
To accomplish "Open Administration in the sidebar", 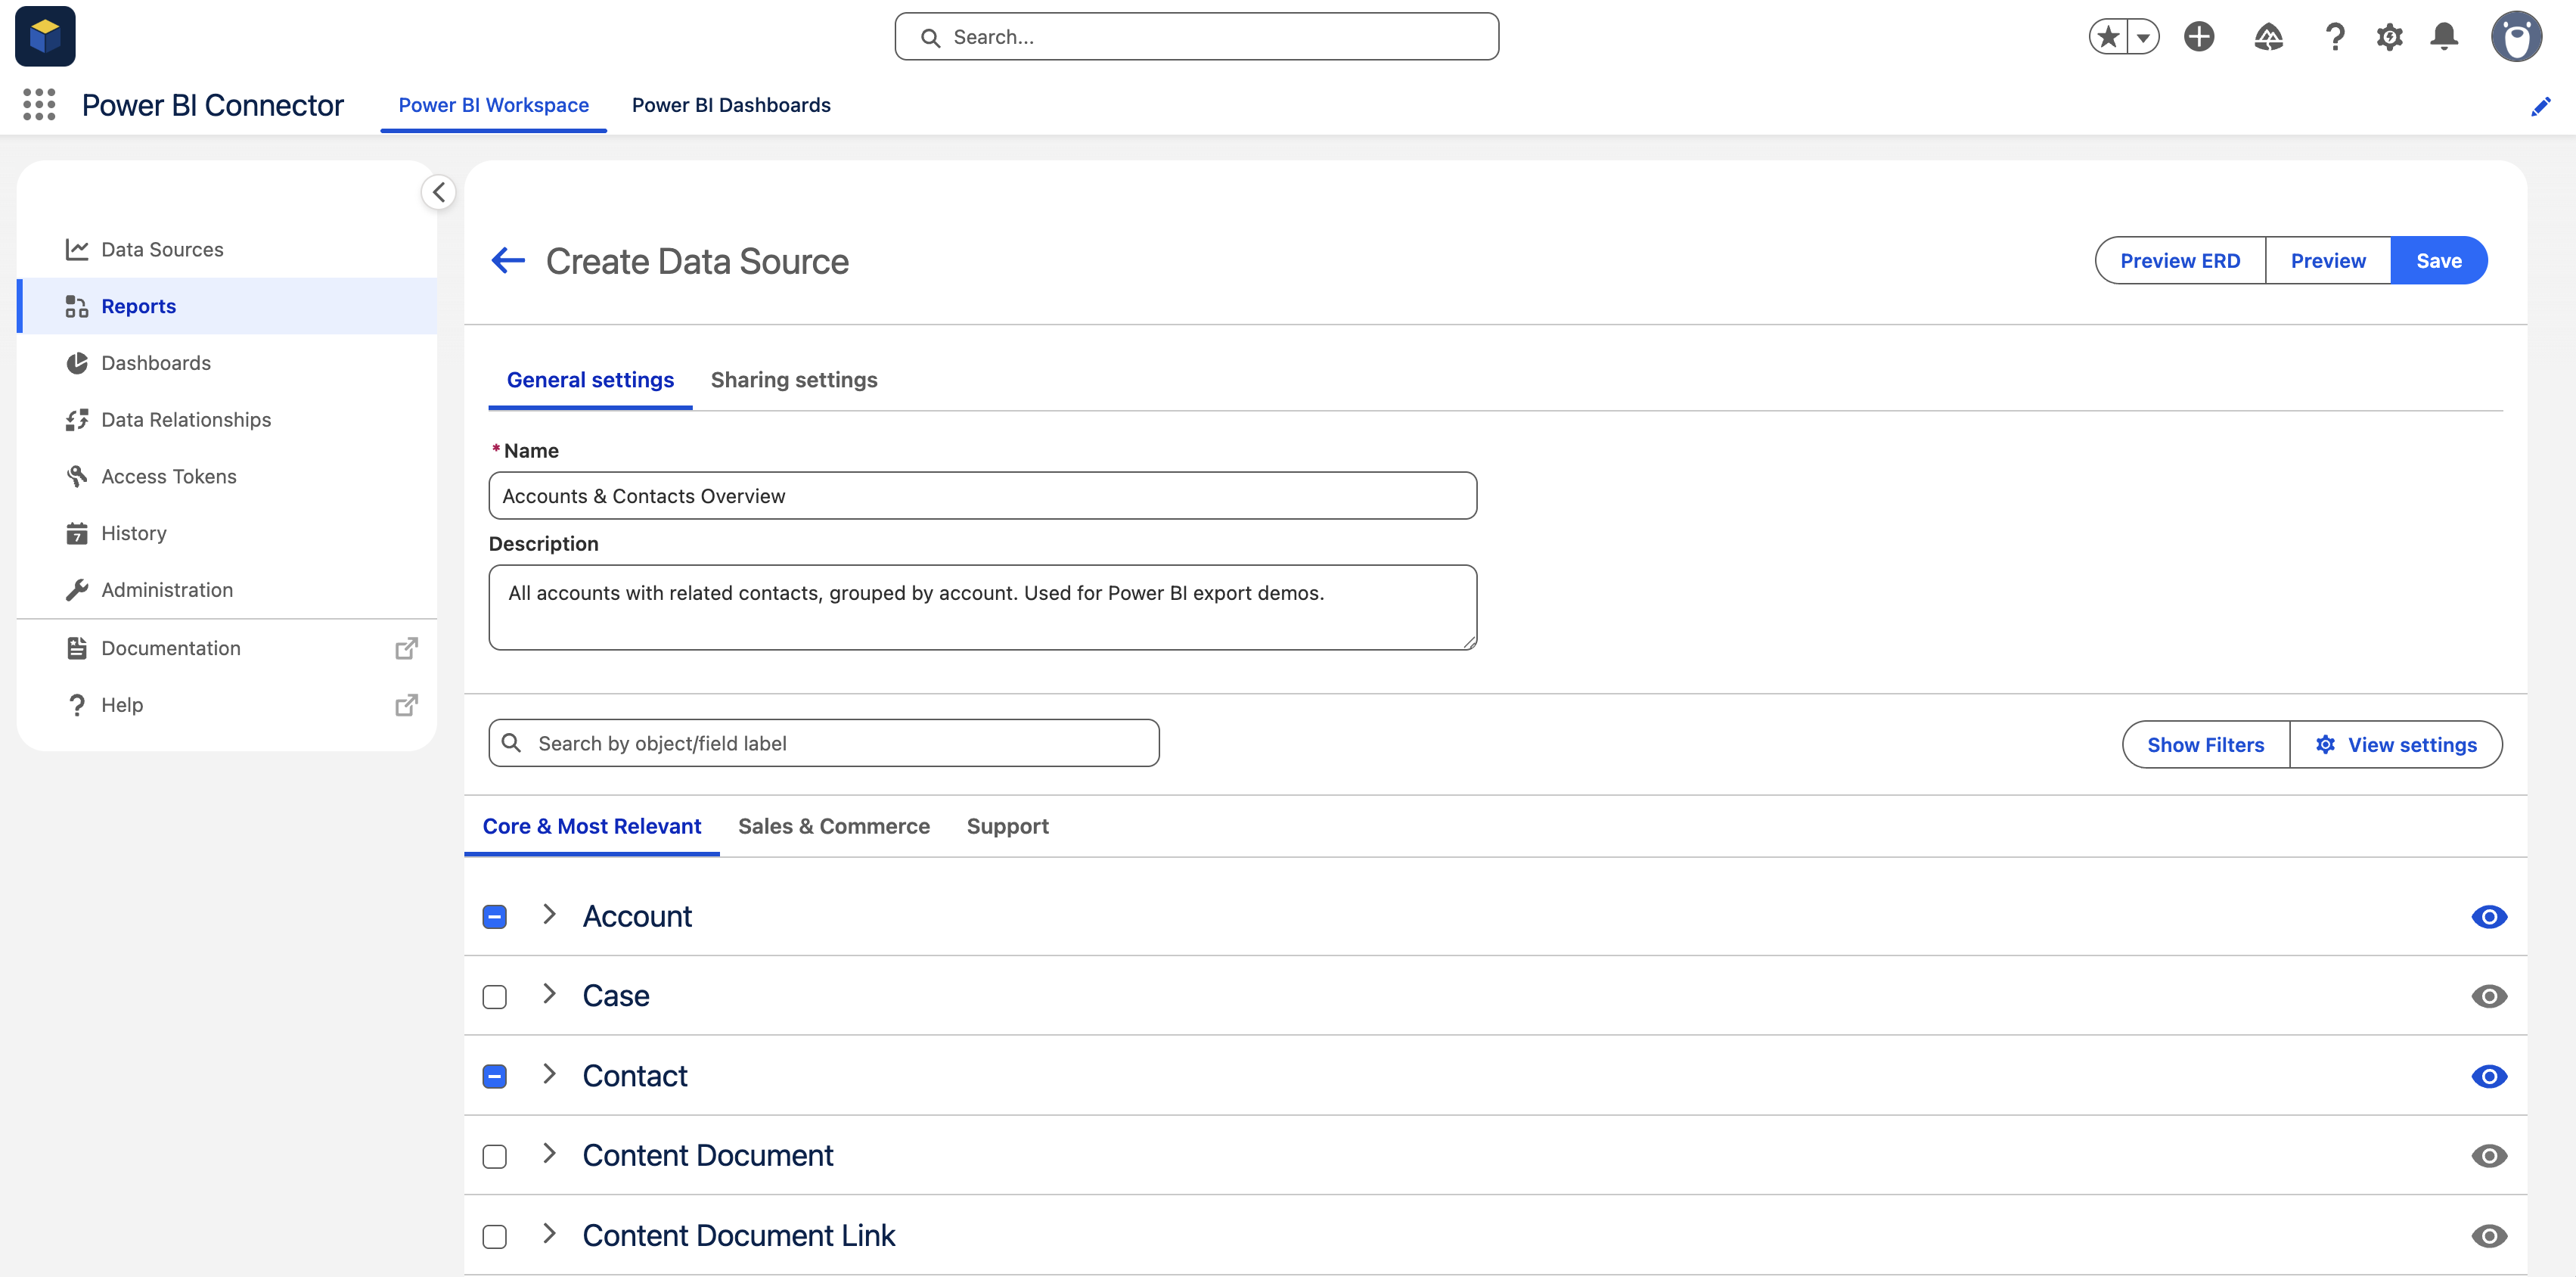I will tap(227, 590).
